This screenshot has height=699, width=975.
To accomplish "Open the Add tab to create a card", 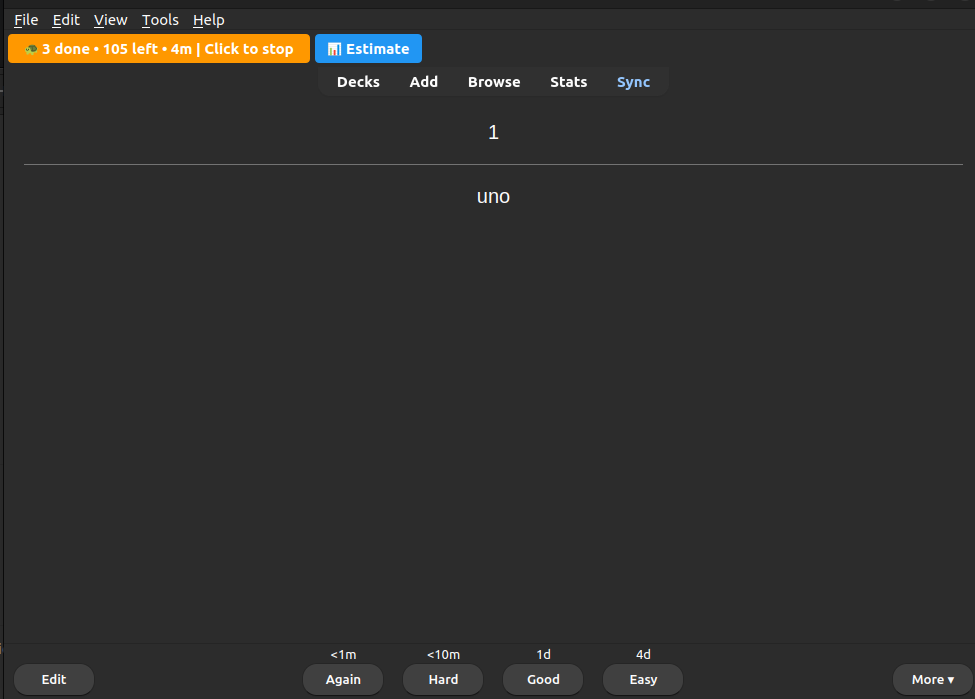I will tap(423, 82).
